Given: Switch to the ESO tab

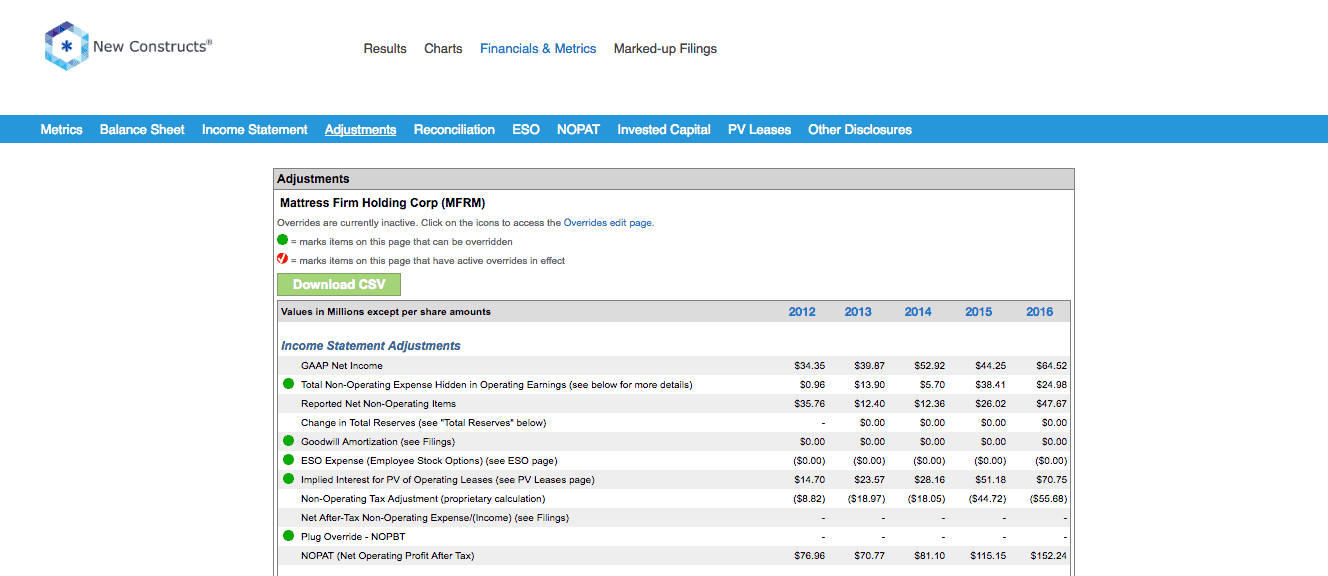Looking at the screenshot, I should [526, 129].
